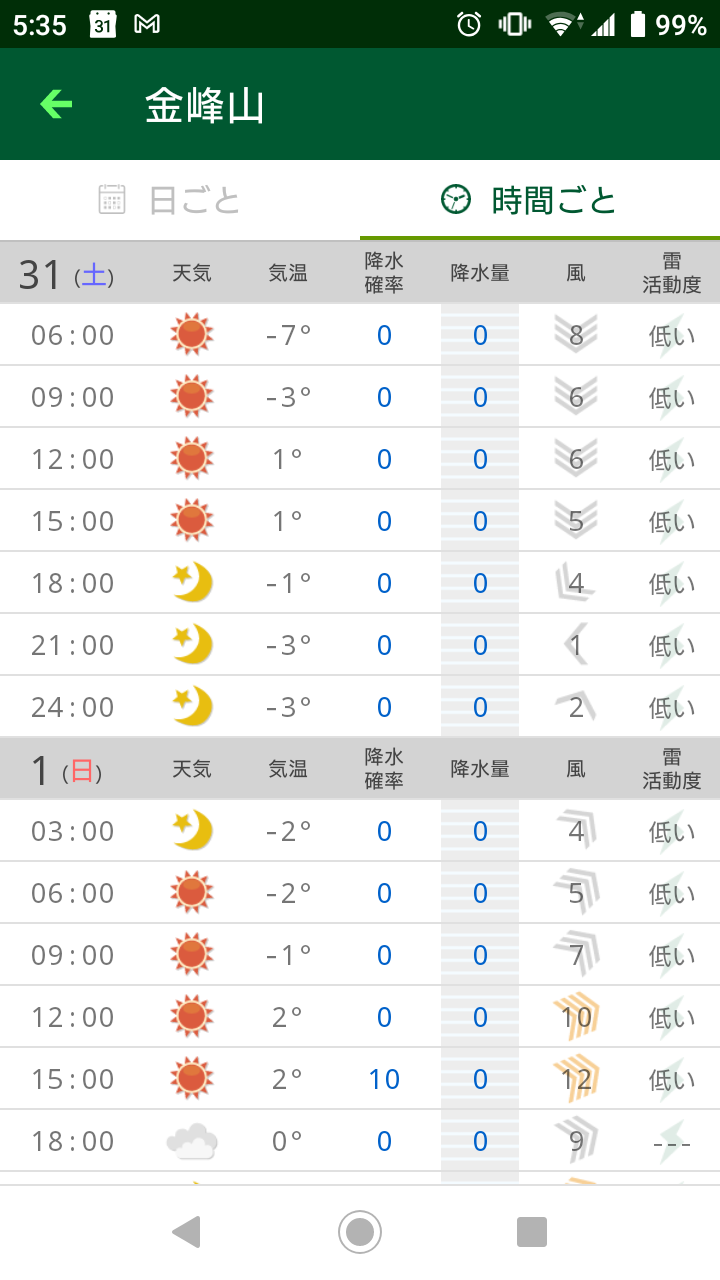The height and width of the screenshot is (1280, 720).
Task: Tap the green back arrow
Action: (56, 104)
